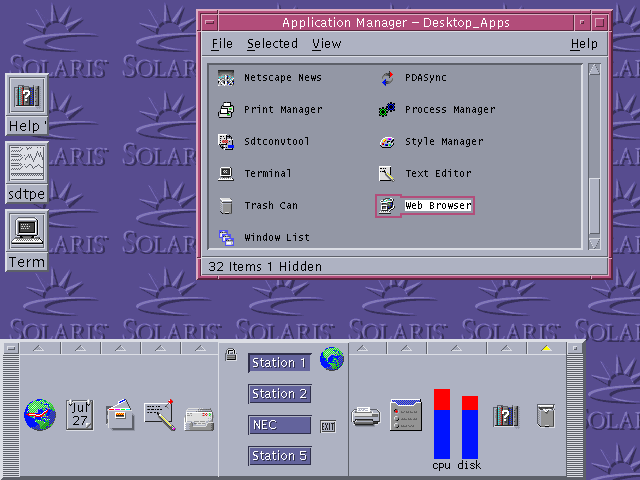Click the cpu usage meter bar
Image resolution: width=640 pixels, height=480 pixels.
442,424
